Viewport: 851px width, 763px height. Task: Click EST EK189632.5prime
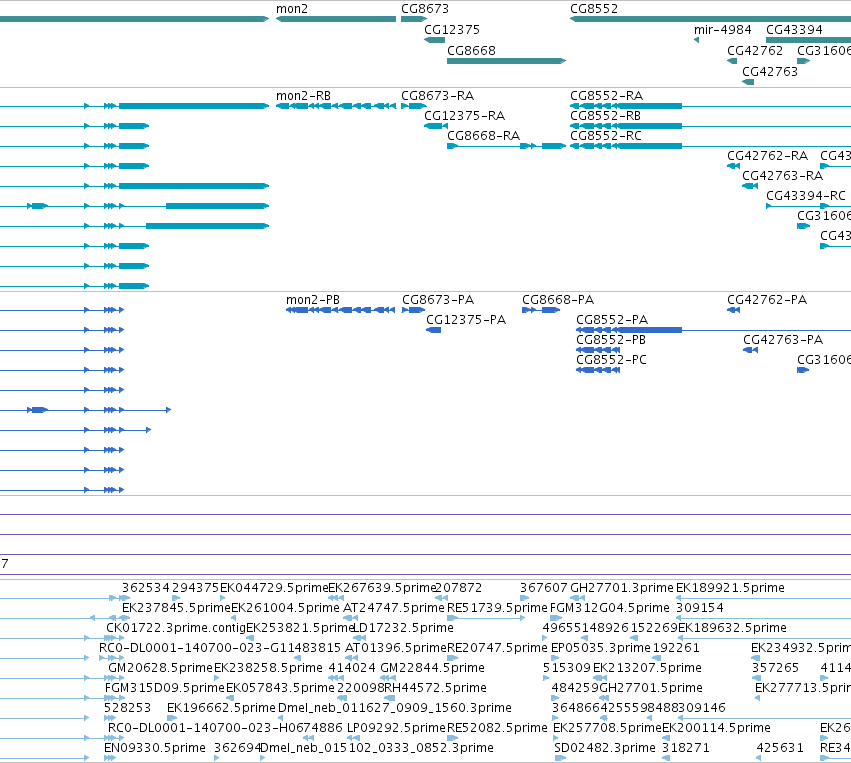pos(732,628)
